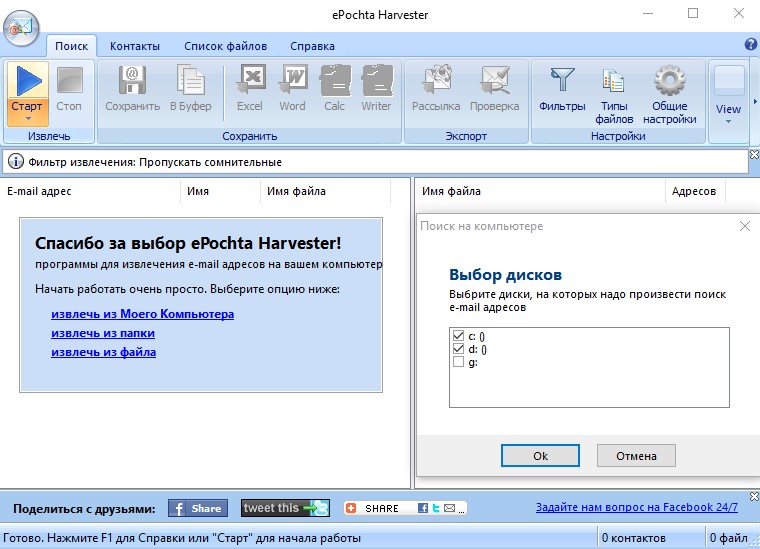Open Общие настройки gear icon
Screen dimensions: 760x549
tap(669, 80)
